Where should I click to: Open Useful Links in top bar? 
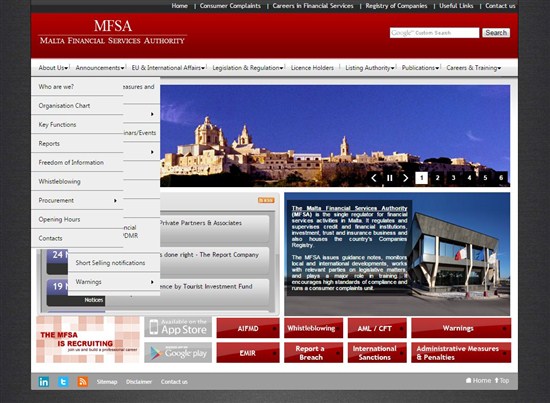(x=456, y=6)
